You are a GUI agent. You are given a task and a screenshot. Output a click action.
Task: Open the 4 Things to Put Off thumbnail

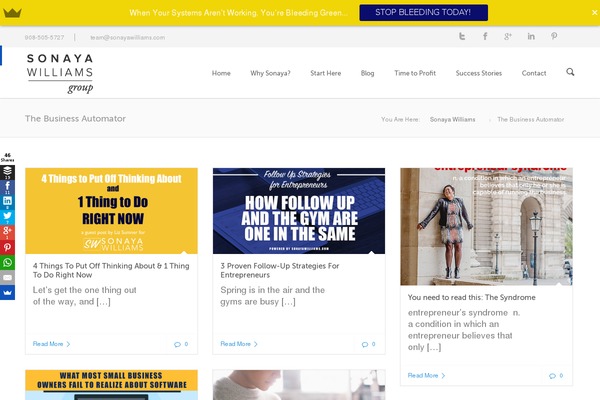[111, 211]
